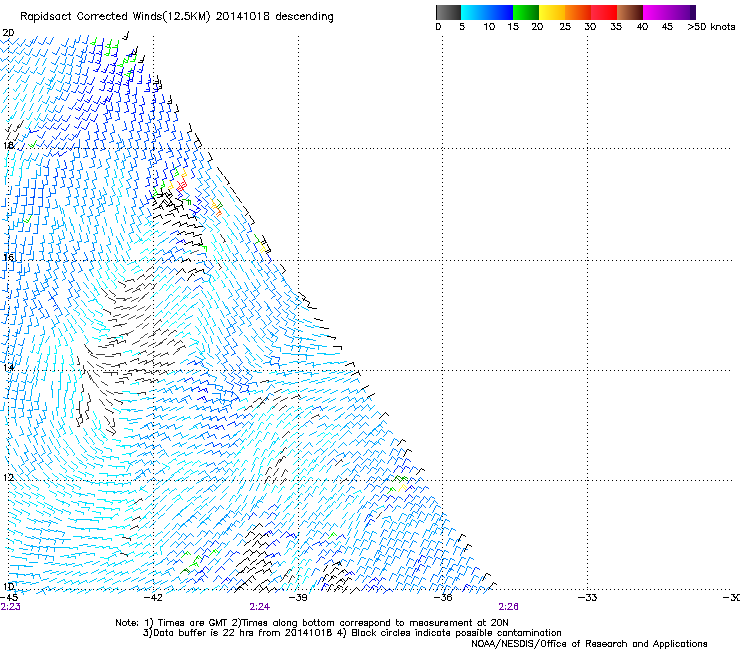The image size is (740, 650).
Task: Click latitude label 20 on the left axis
Action: 8,33
